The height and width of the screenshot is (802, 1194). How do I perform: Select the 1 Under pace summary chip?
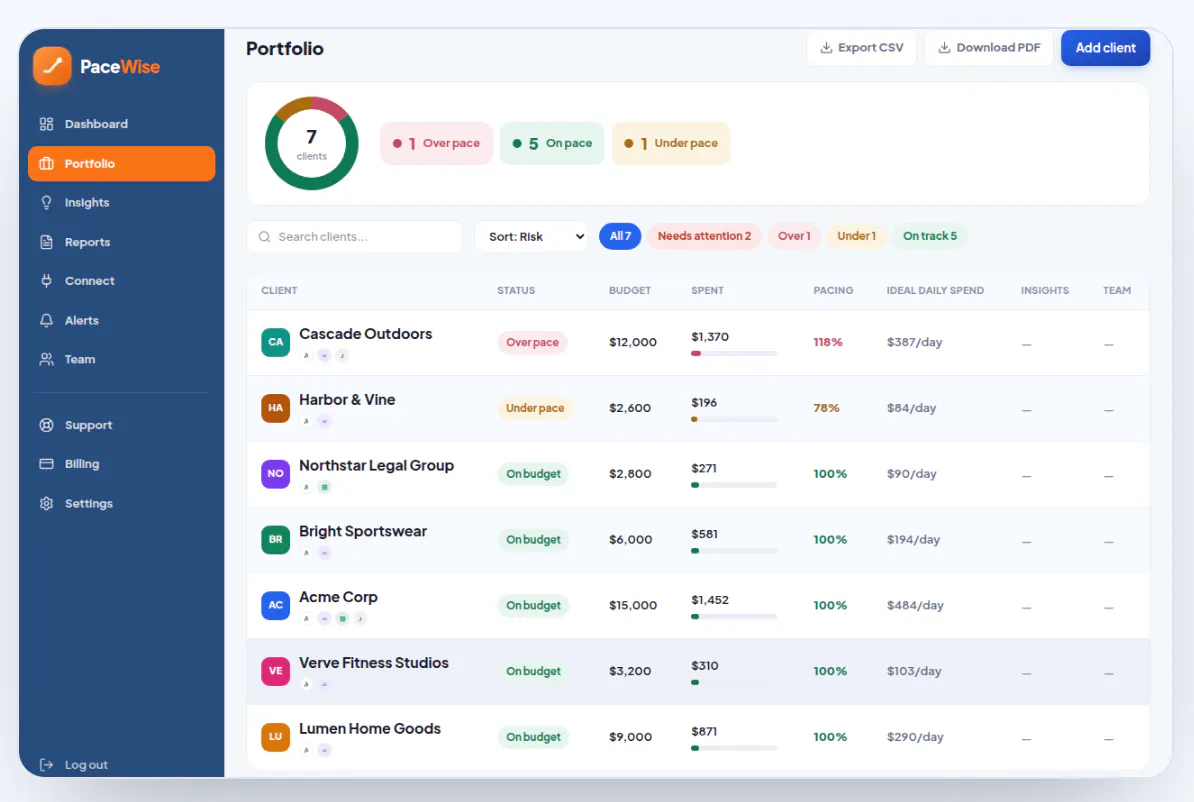[x=671, y=143]
